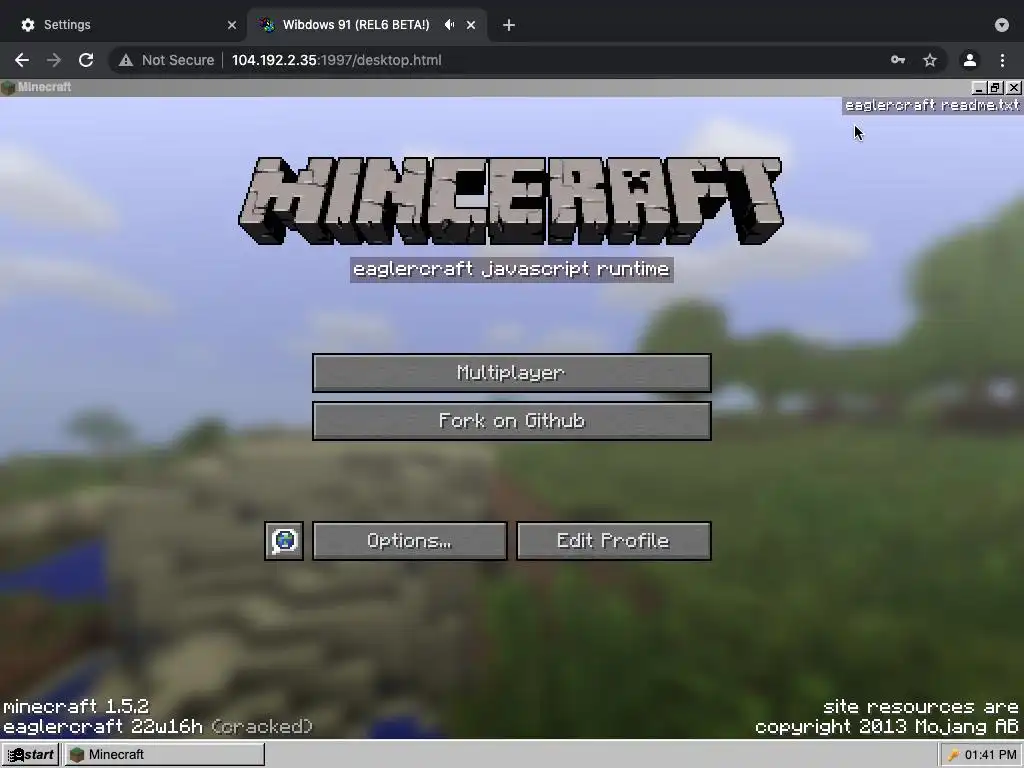Screen dimensions: 1024x768
Task: Click eaglercraft 22w16h (cracked) text
Action: point(158,726)
